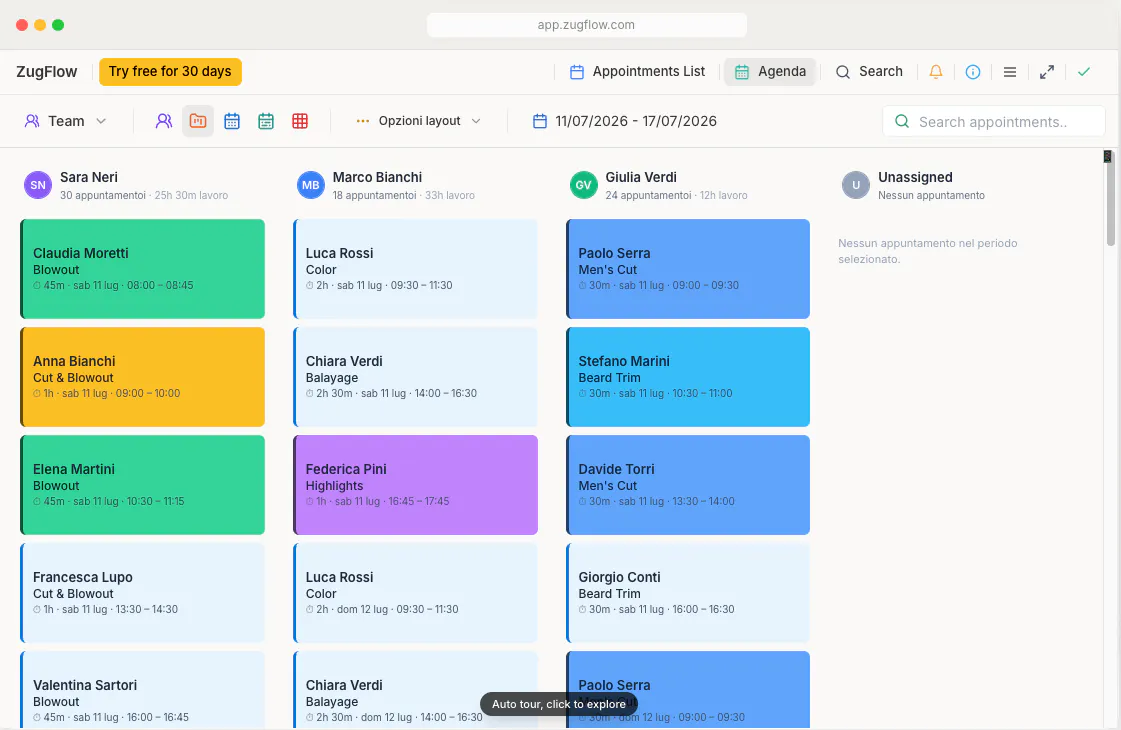The height and width of the screenshot is (730, 1121).
Task: Click Unassigned column header text
Action: point(915,177)
